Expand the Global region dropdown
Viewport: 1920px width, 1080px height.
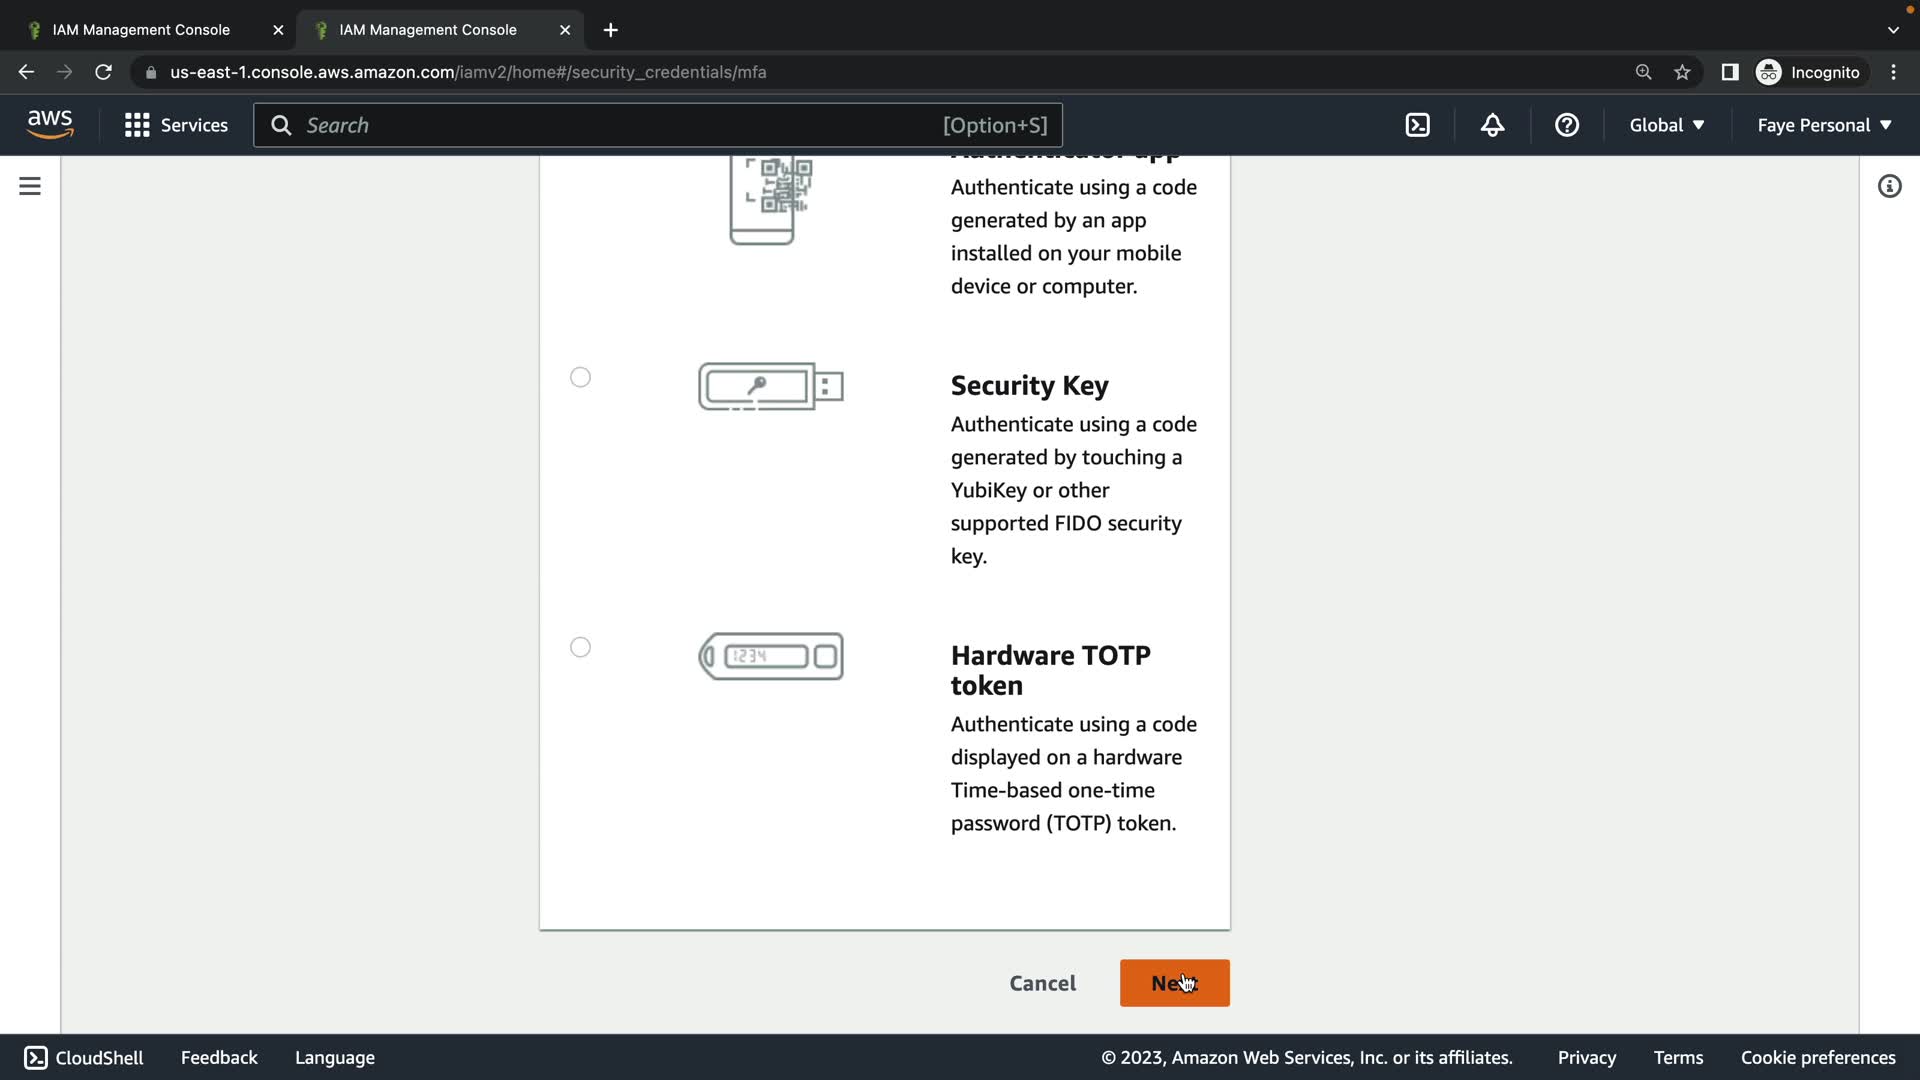point(1666,125)
